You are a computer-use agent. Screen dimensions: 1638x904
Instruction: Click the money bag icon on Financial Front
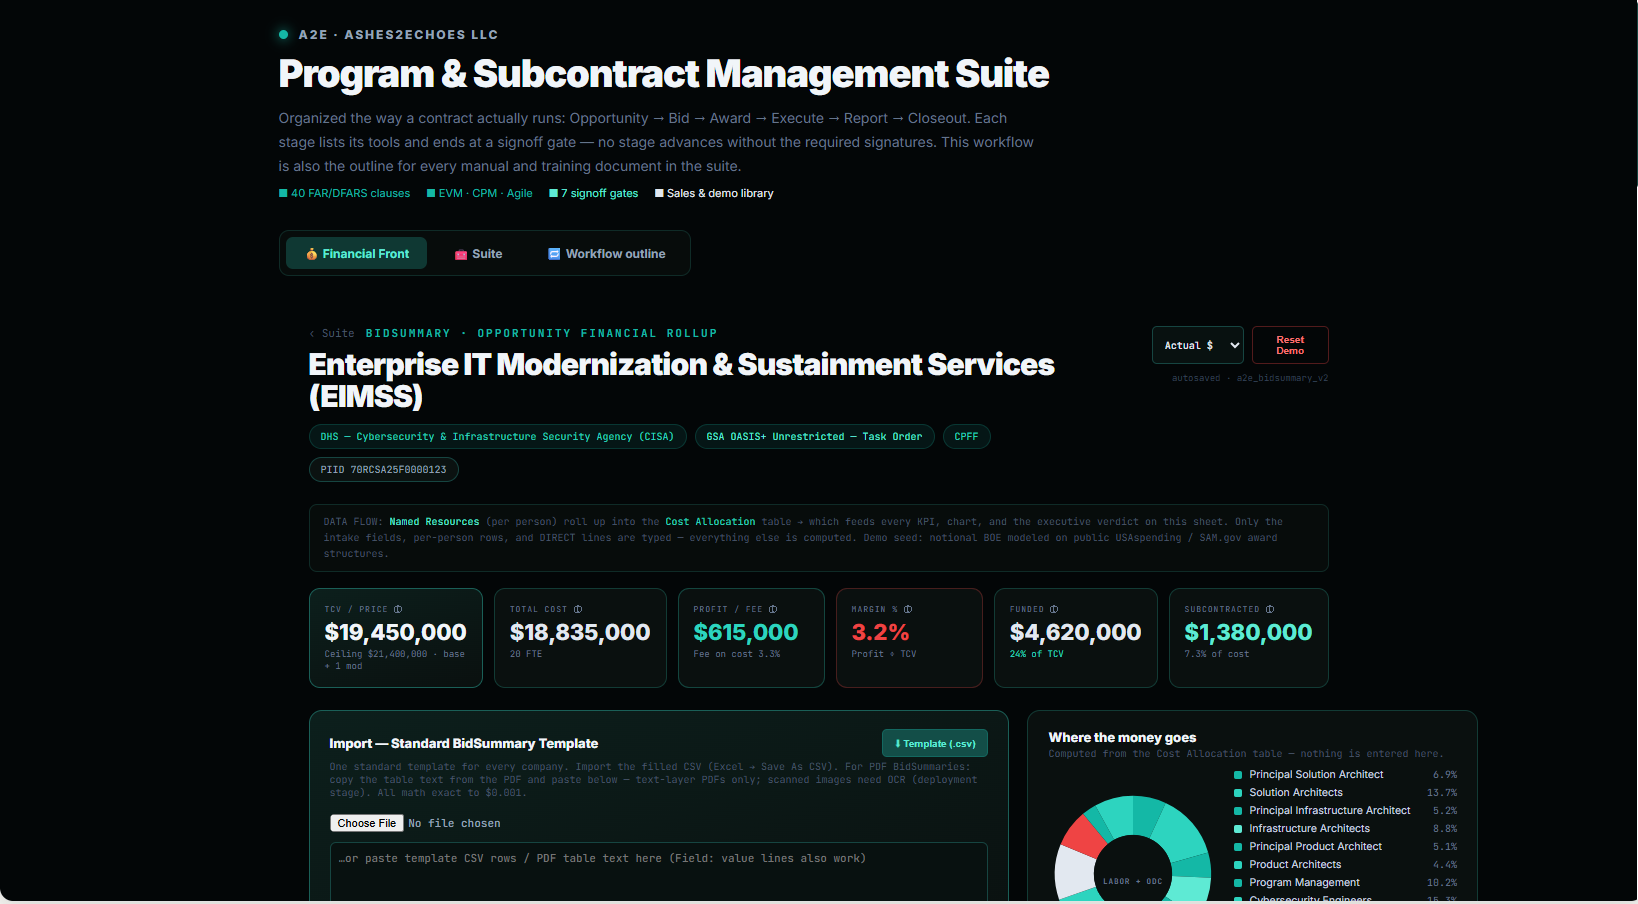(312, 254)
